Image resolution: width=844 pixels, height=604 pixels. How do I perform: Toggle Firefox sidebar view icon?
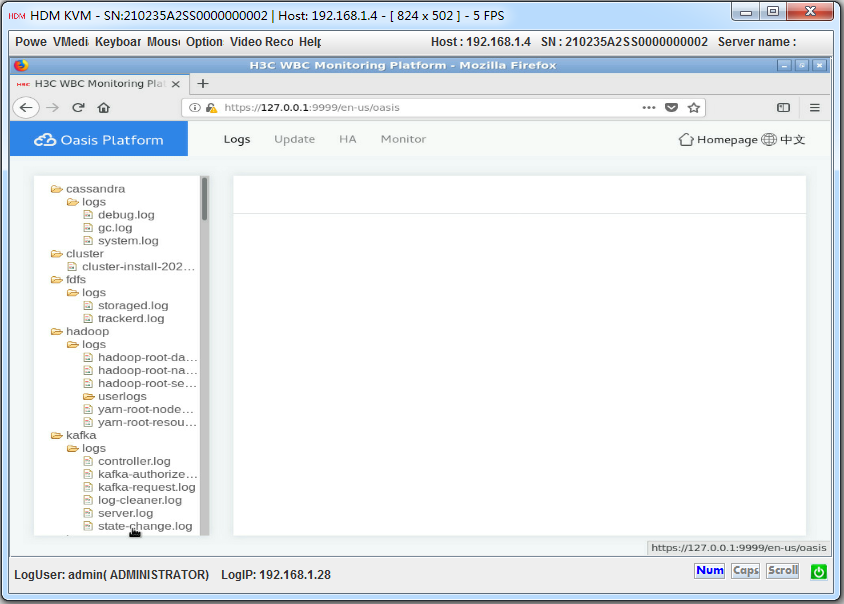click(x=783, y=108)
